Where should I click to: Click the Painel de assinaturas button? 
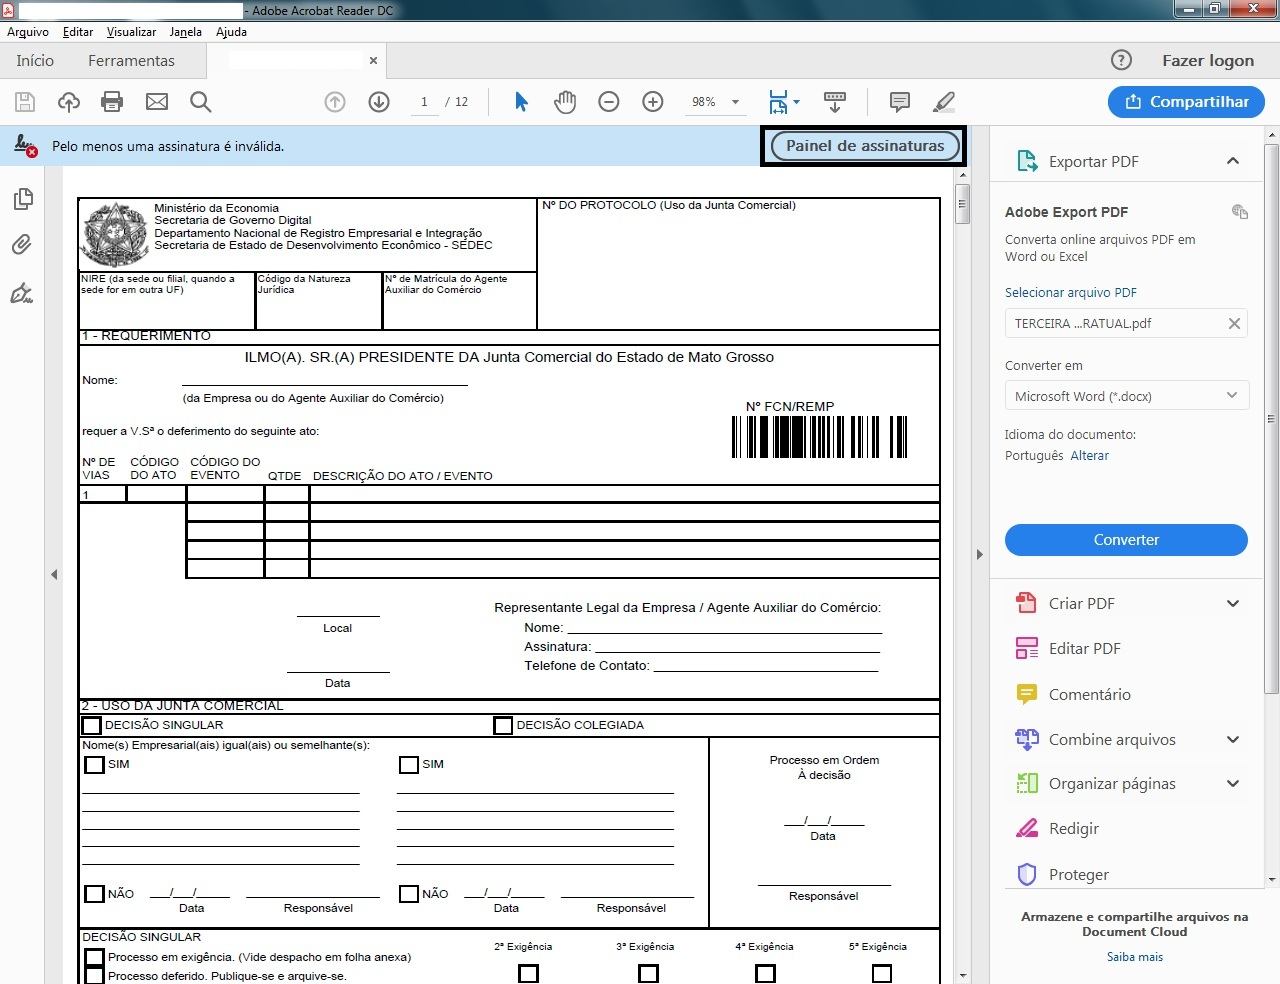click(864, 146)
